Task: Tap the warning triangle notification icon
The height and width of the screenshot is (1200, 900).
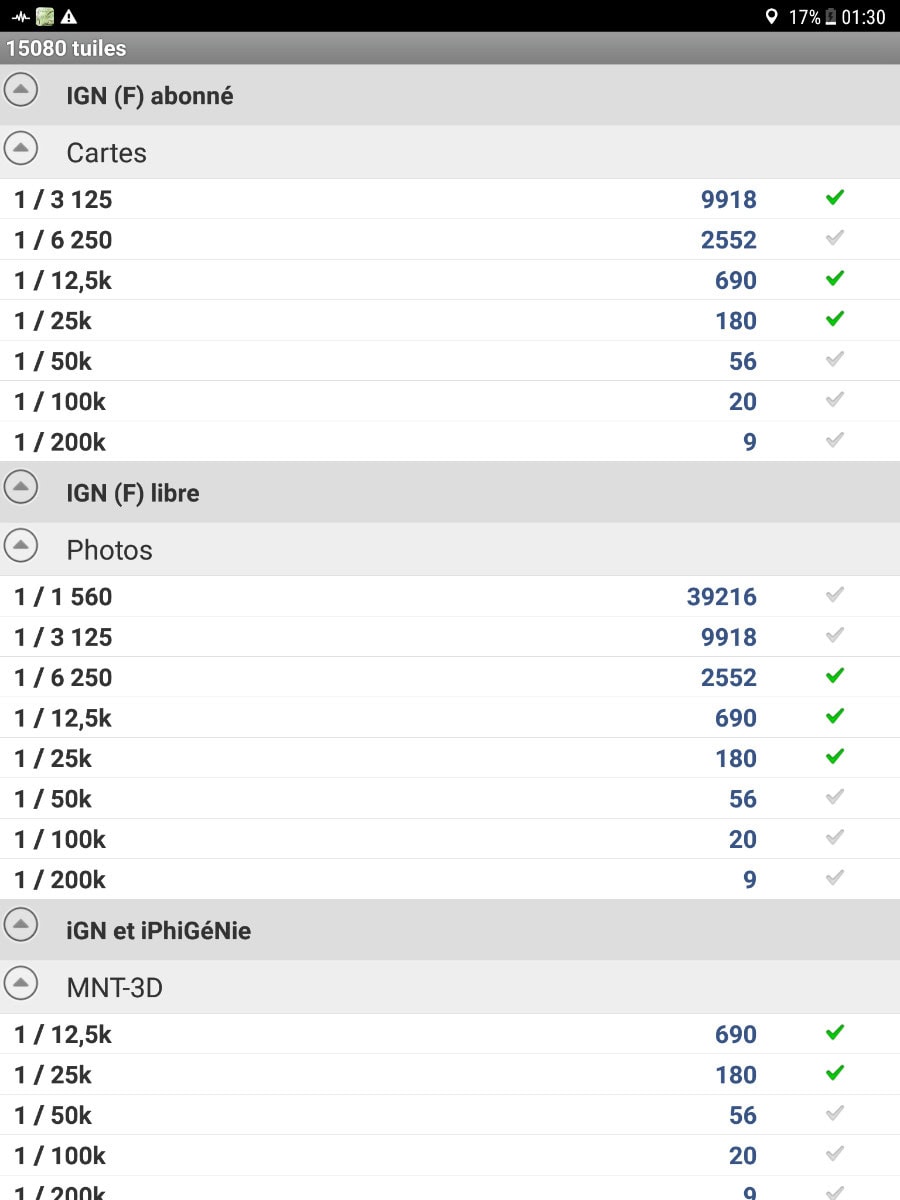Action: [x=69, y=16]
